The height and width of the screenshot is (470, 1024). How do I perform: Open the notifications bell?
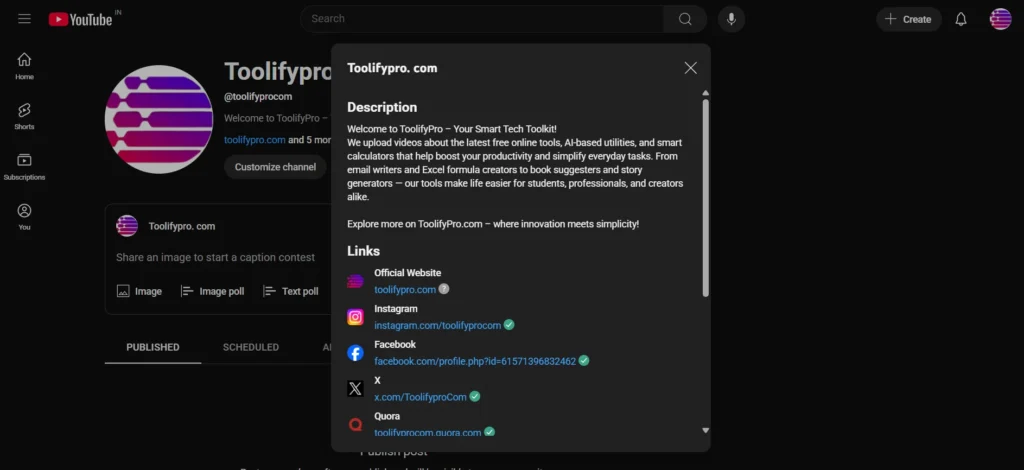coord(961,19)
